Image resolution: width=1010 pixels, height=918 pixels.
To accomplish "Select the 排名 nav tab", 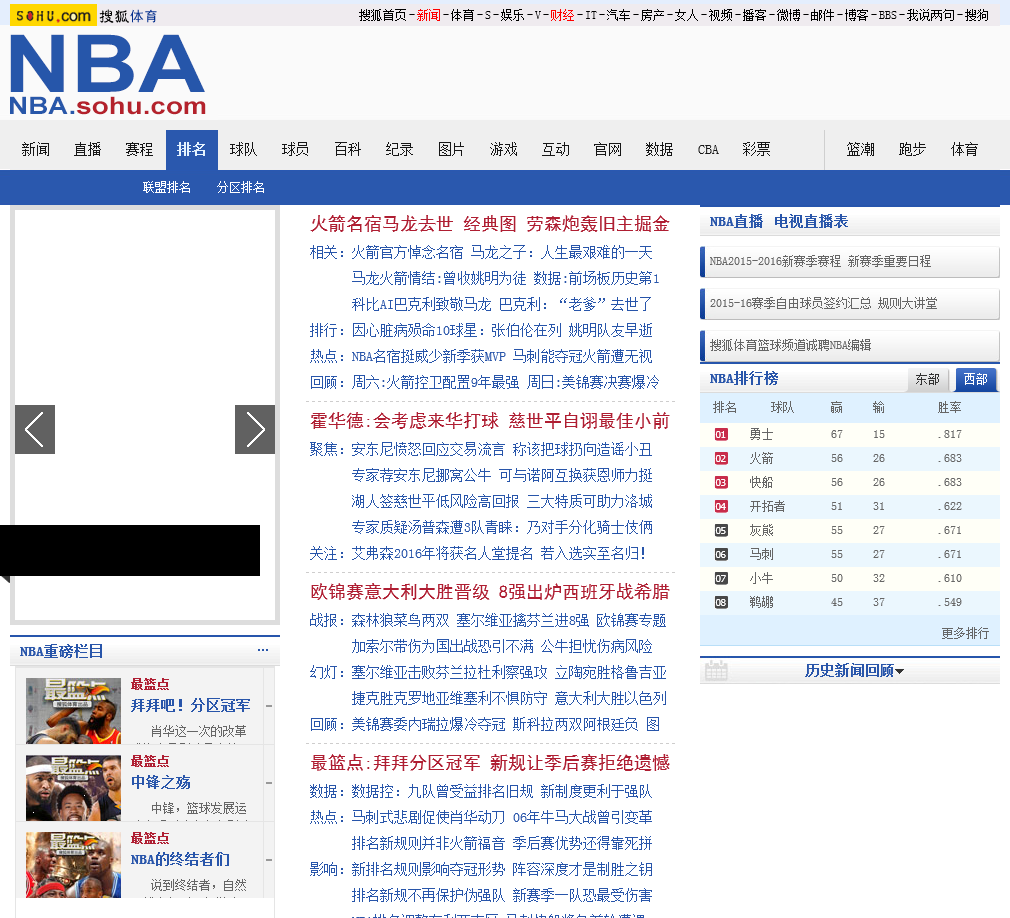I will coord(191,149).
